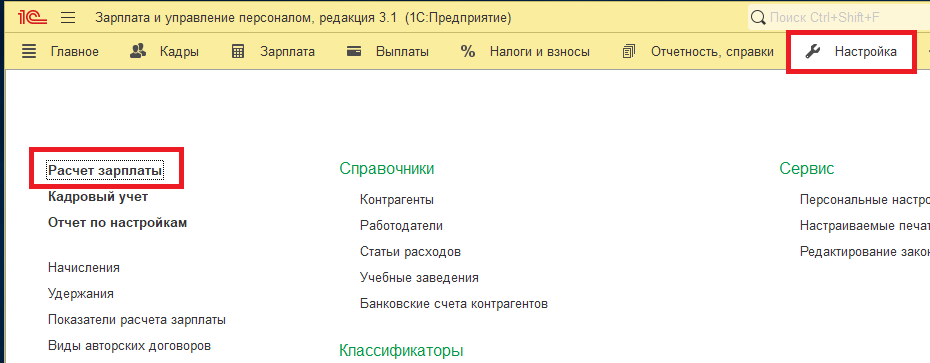The image size is (930, 363).
Task: Open the hamburger main menu icon
Action: pyautogui.click(x=68, y=18)
